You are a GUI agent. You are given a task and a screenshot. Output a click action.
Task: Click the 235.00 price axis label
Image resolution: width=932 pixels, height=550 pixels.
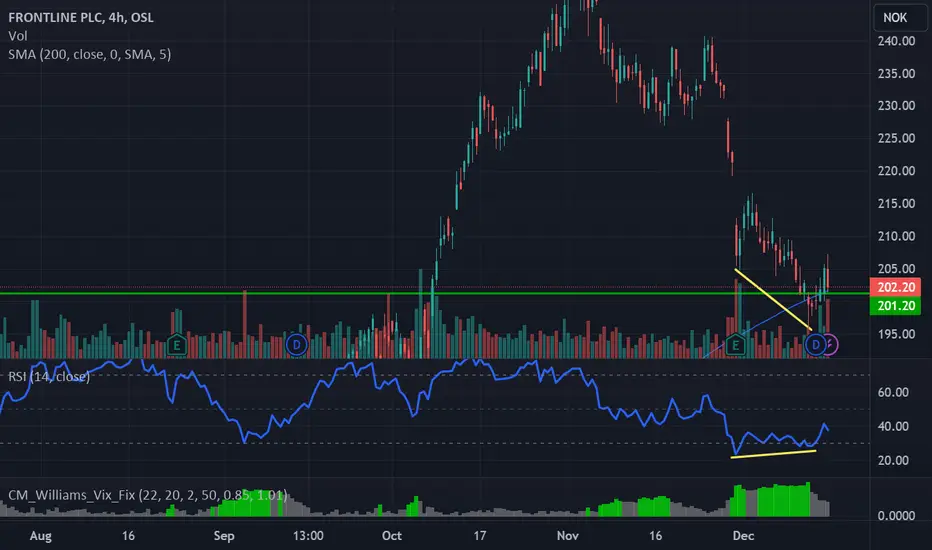coord(896,74)
